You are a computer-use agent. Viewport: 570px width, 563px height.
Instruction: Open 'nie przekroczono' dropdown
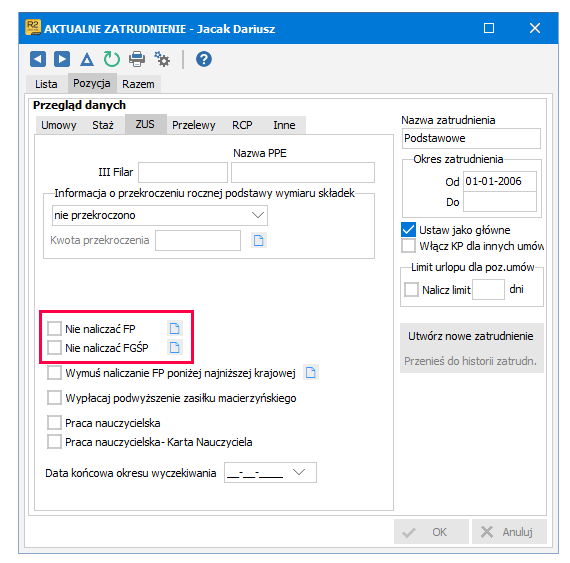click(160, 215)
